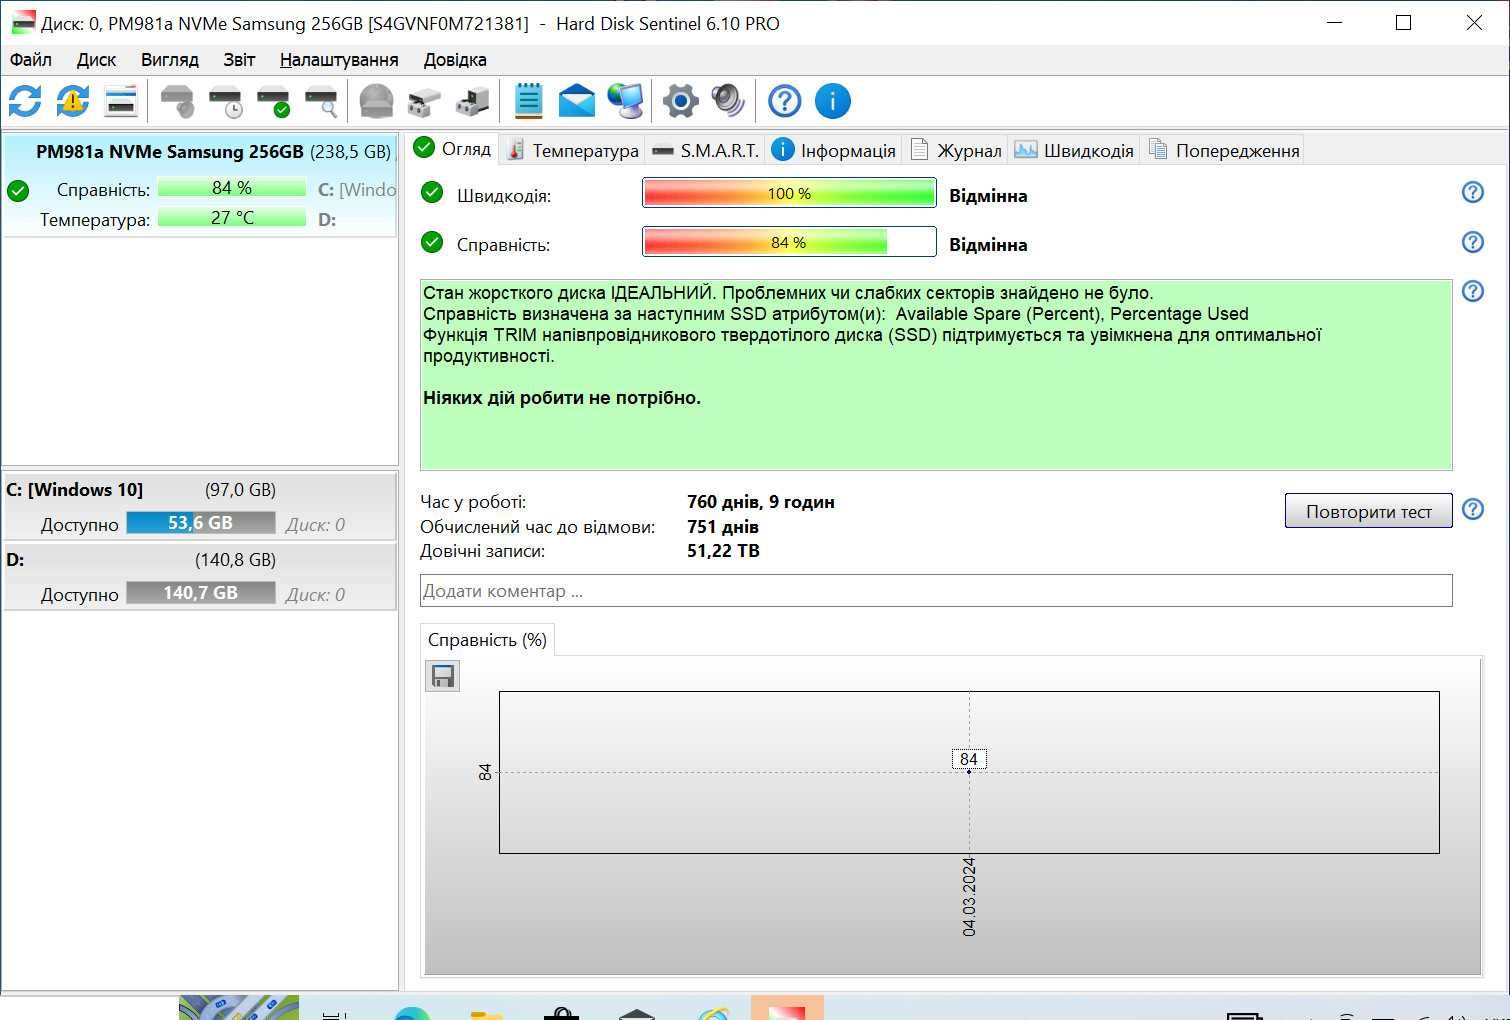1510x1020 pixels.
Task: Open the Диск menu
Action: click(96, 60)
